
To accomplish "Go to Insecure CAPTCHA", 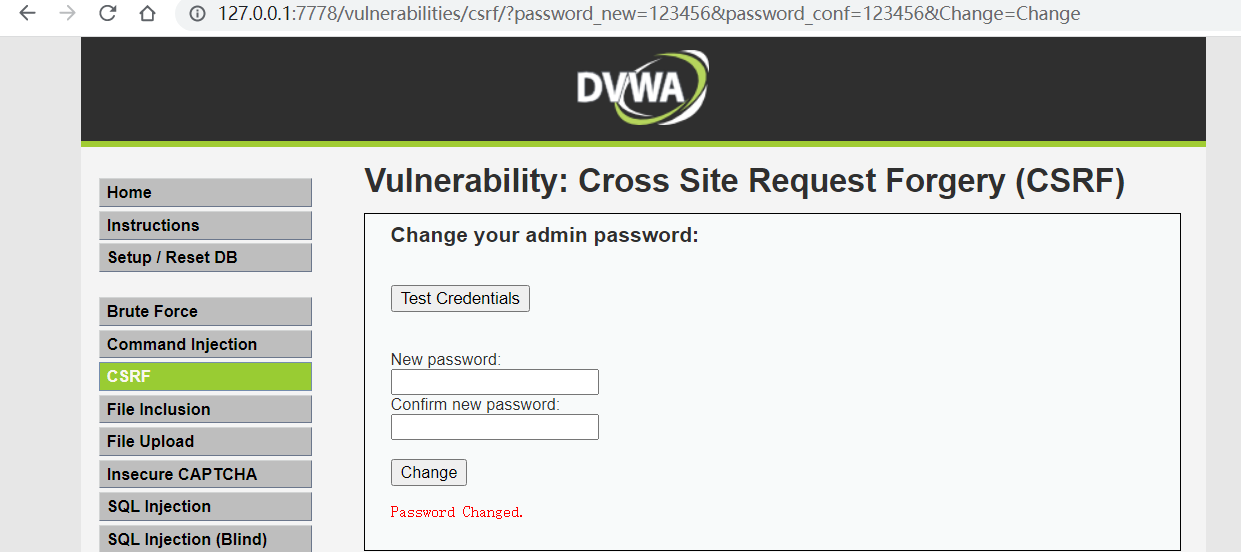I will tap(205, 475).
